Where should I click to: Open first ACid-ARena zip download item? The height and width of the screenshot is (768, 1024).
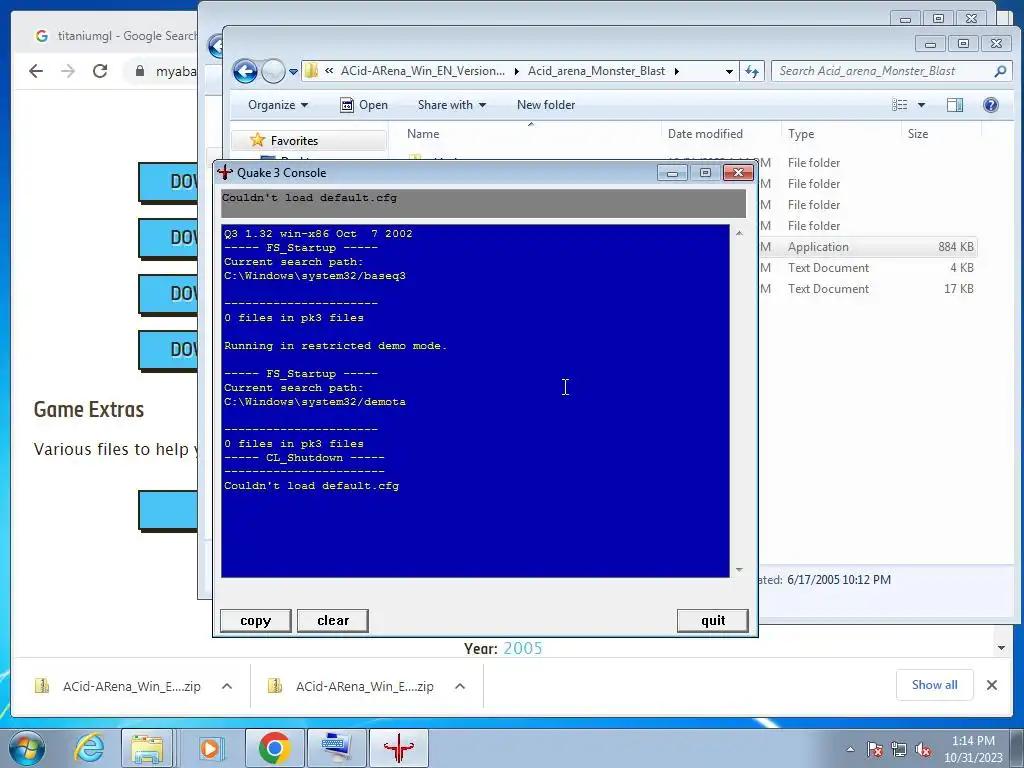coord(120,686)
